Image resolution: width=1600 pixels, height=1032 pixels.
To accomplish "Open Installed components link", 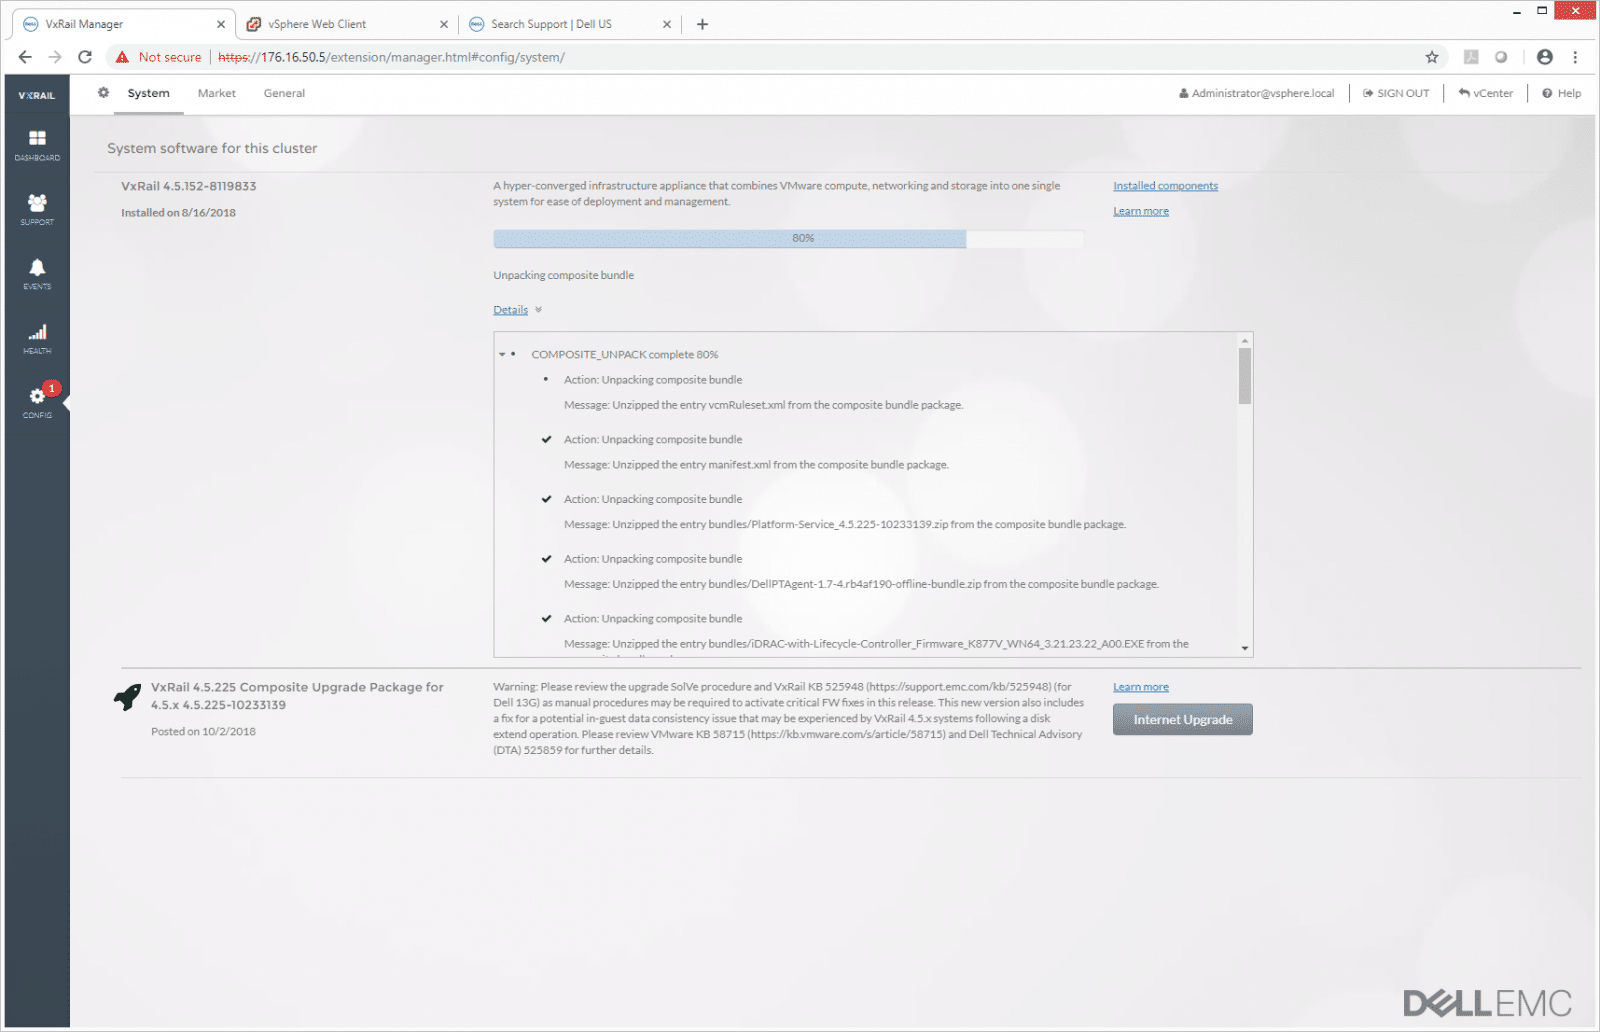I will tap(1165, 186).
